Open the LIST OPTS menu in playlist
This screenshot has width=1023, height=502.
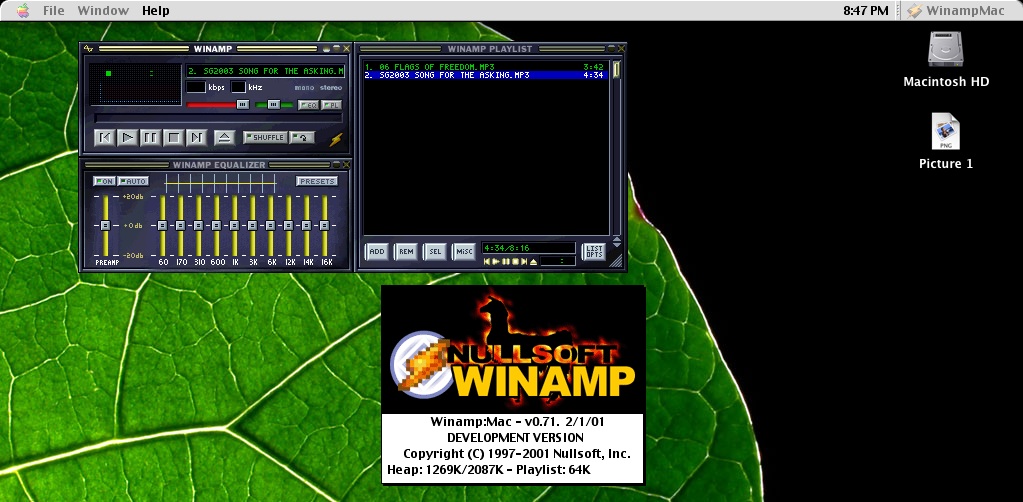pos(594,251)
